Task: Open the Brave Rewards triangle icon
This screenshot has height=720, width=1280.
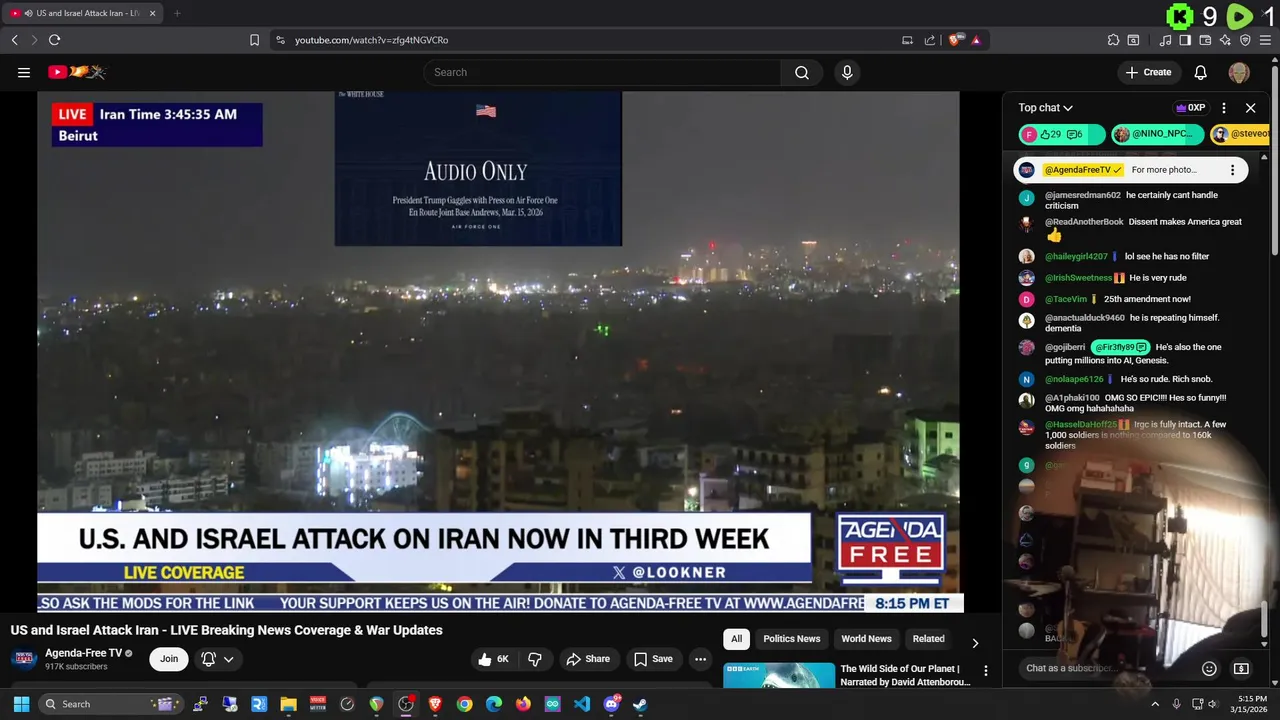Action: click(976, 40)
